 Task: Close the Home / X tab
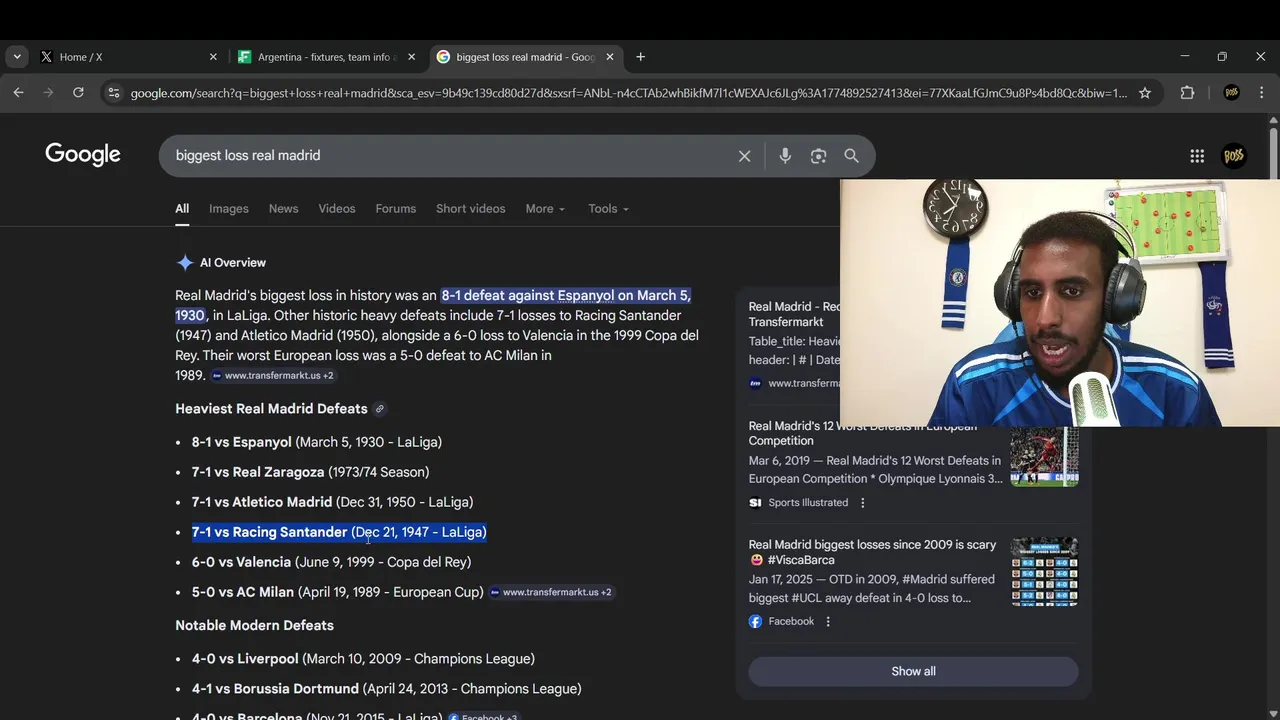[213, 57]
